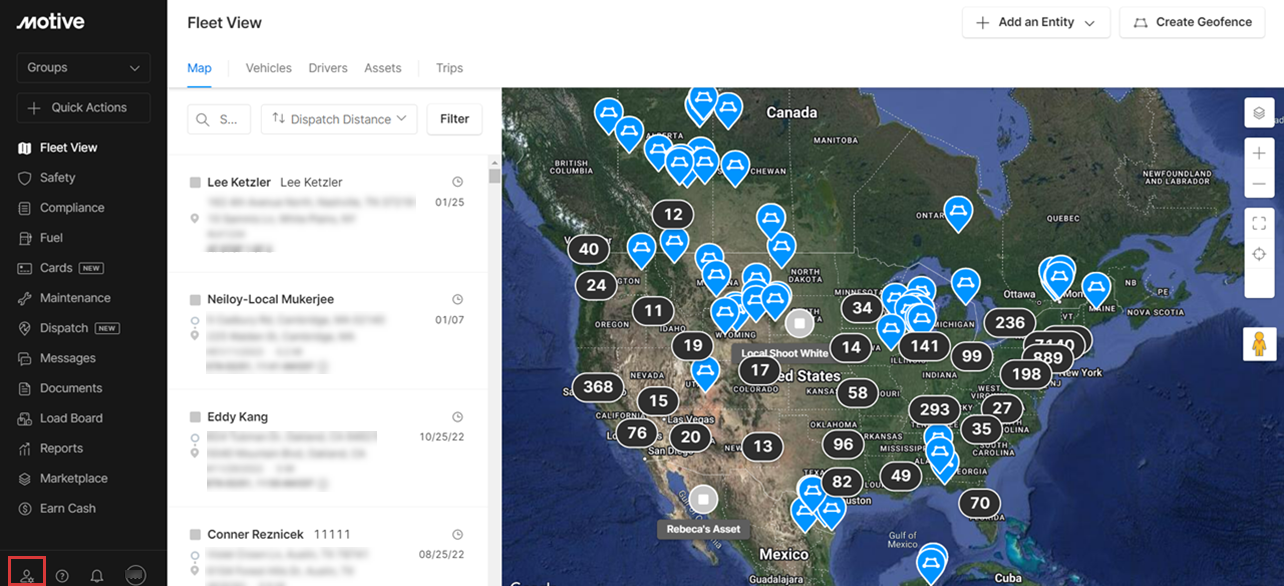Open the help question mark icon
This screenshot has height=586, width=1284.
(62, 576)
